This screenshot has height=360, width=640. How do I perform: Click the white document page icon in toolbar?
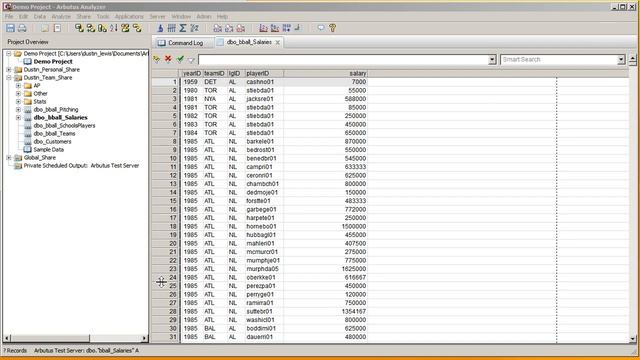pyautogui.click(x=58, y=28)
